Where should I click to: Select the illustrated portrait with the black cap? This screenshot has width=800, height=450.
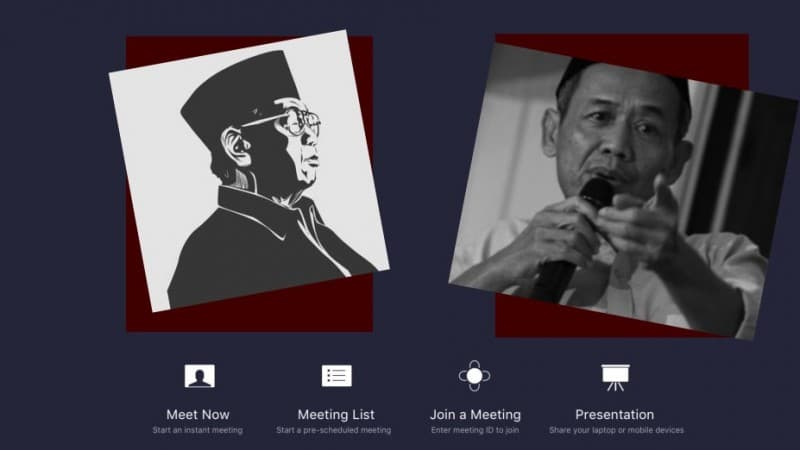(249, 171)
